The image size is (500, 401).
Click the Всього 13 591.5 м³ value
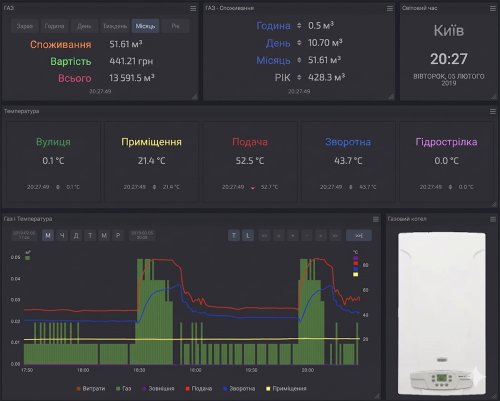[x=132, y=78]
